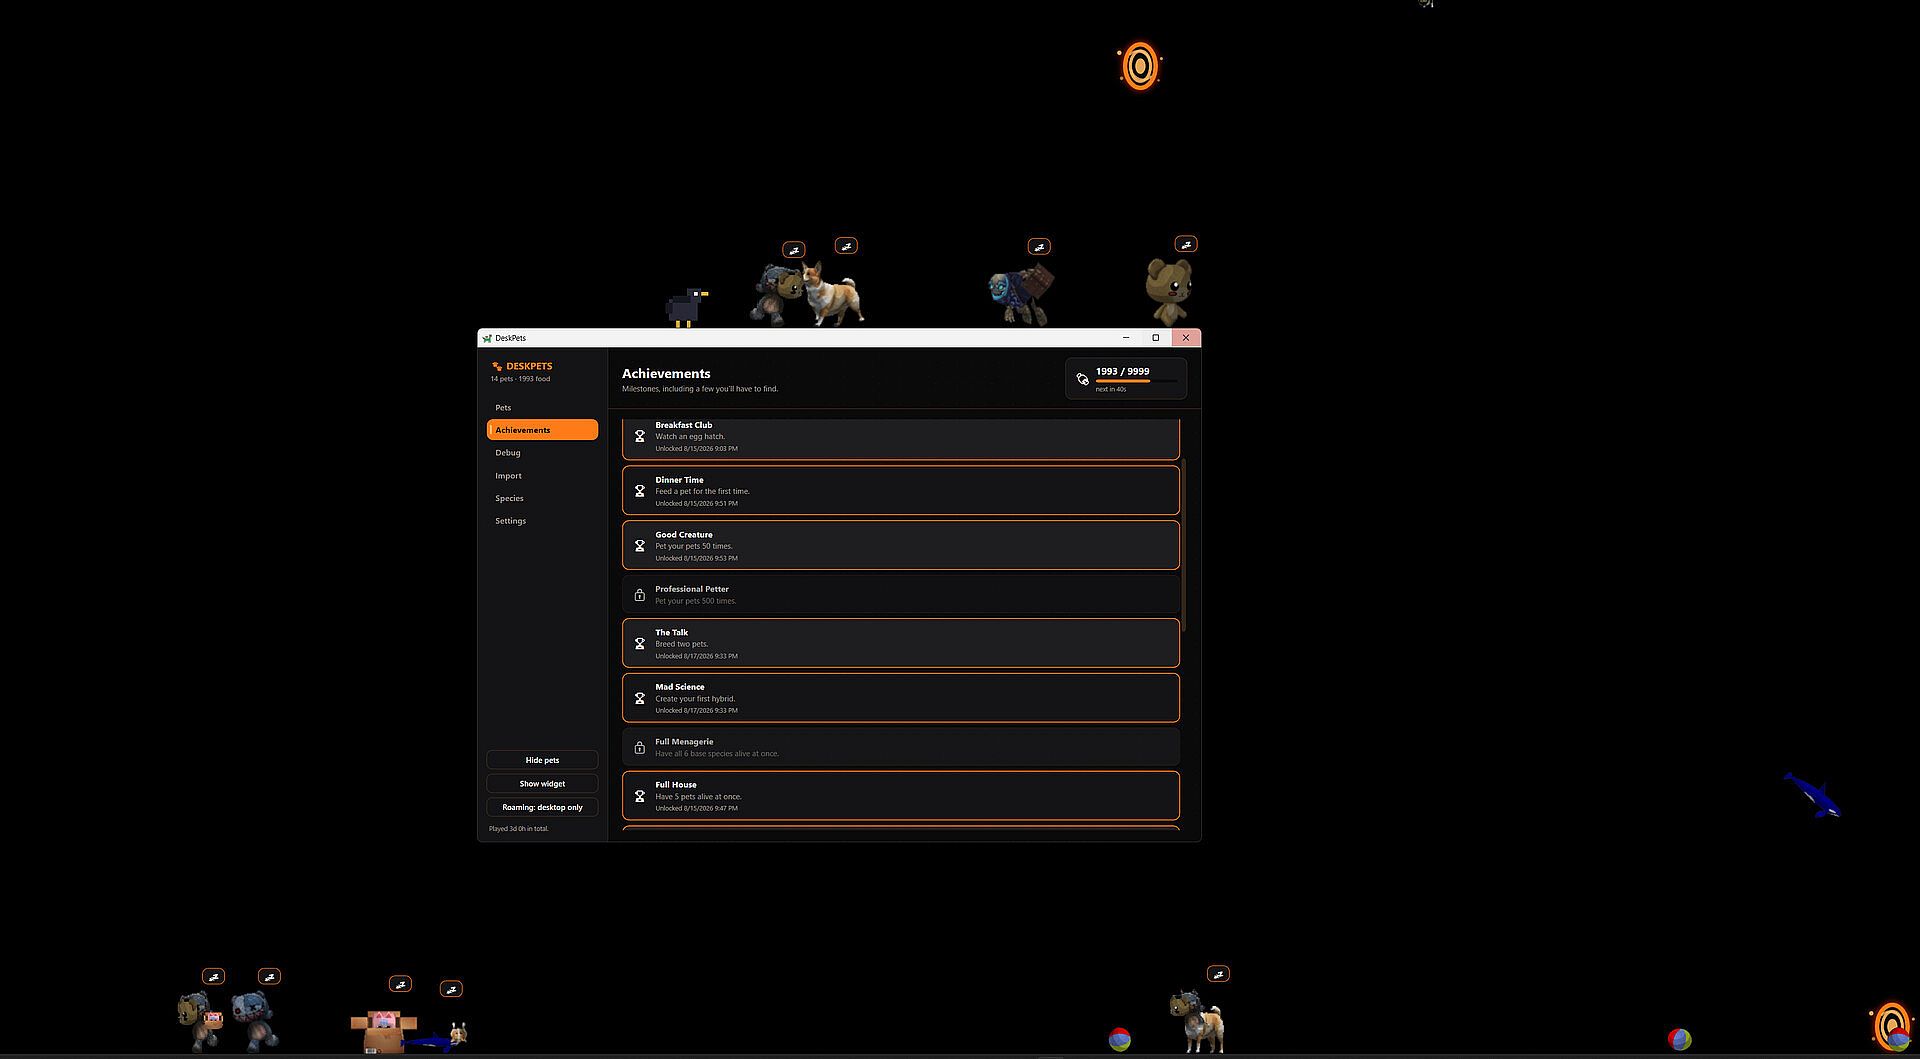Toggle Hide pets button
This screenshot has height=1059, width=1920.
point(542,760)
